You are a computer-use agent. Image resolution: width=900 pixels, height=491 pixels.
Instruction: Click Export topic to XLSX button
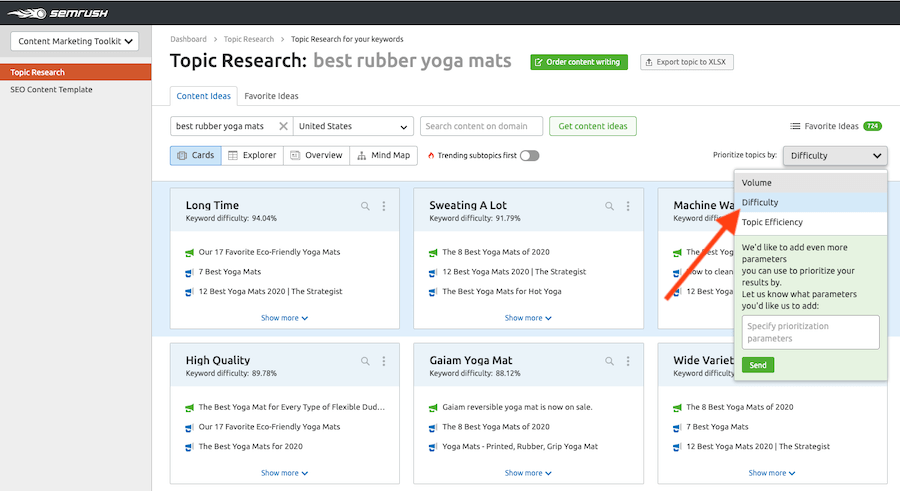click(x=686, y=62)
